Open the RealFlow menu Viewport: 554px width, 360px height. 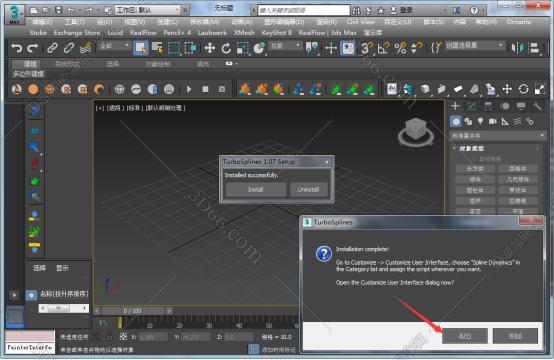click(143, 33)
